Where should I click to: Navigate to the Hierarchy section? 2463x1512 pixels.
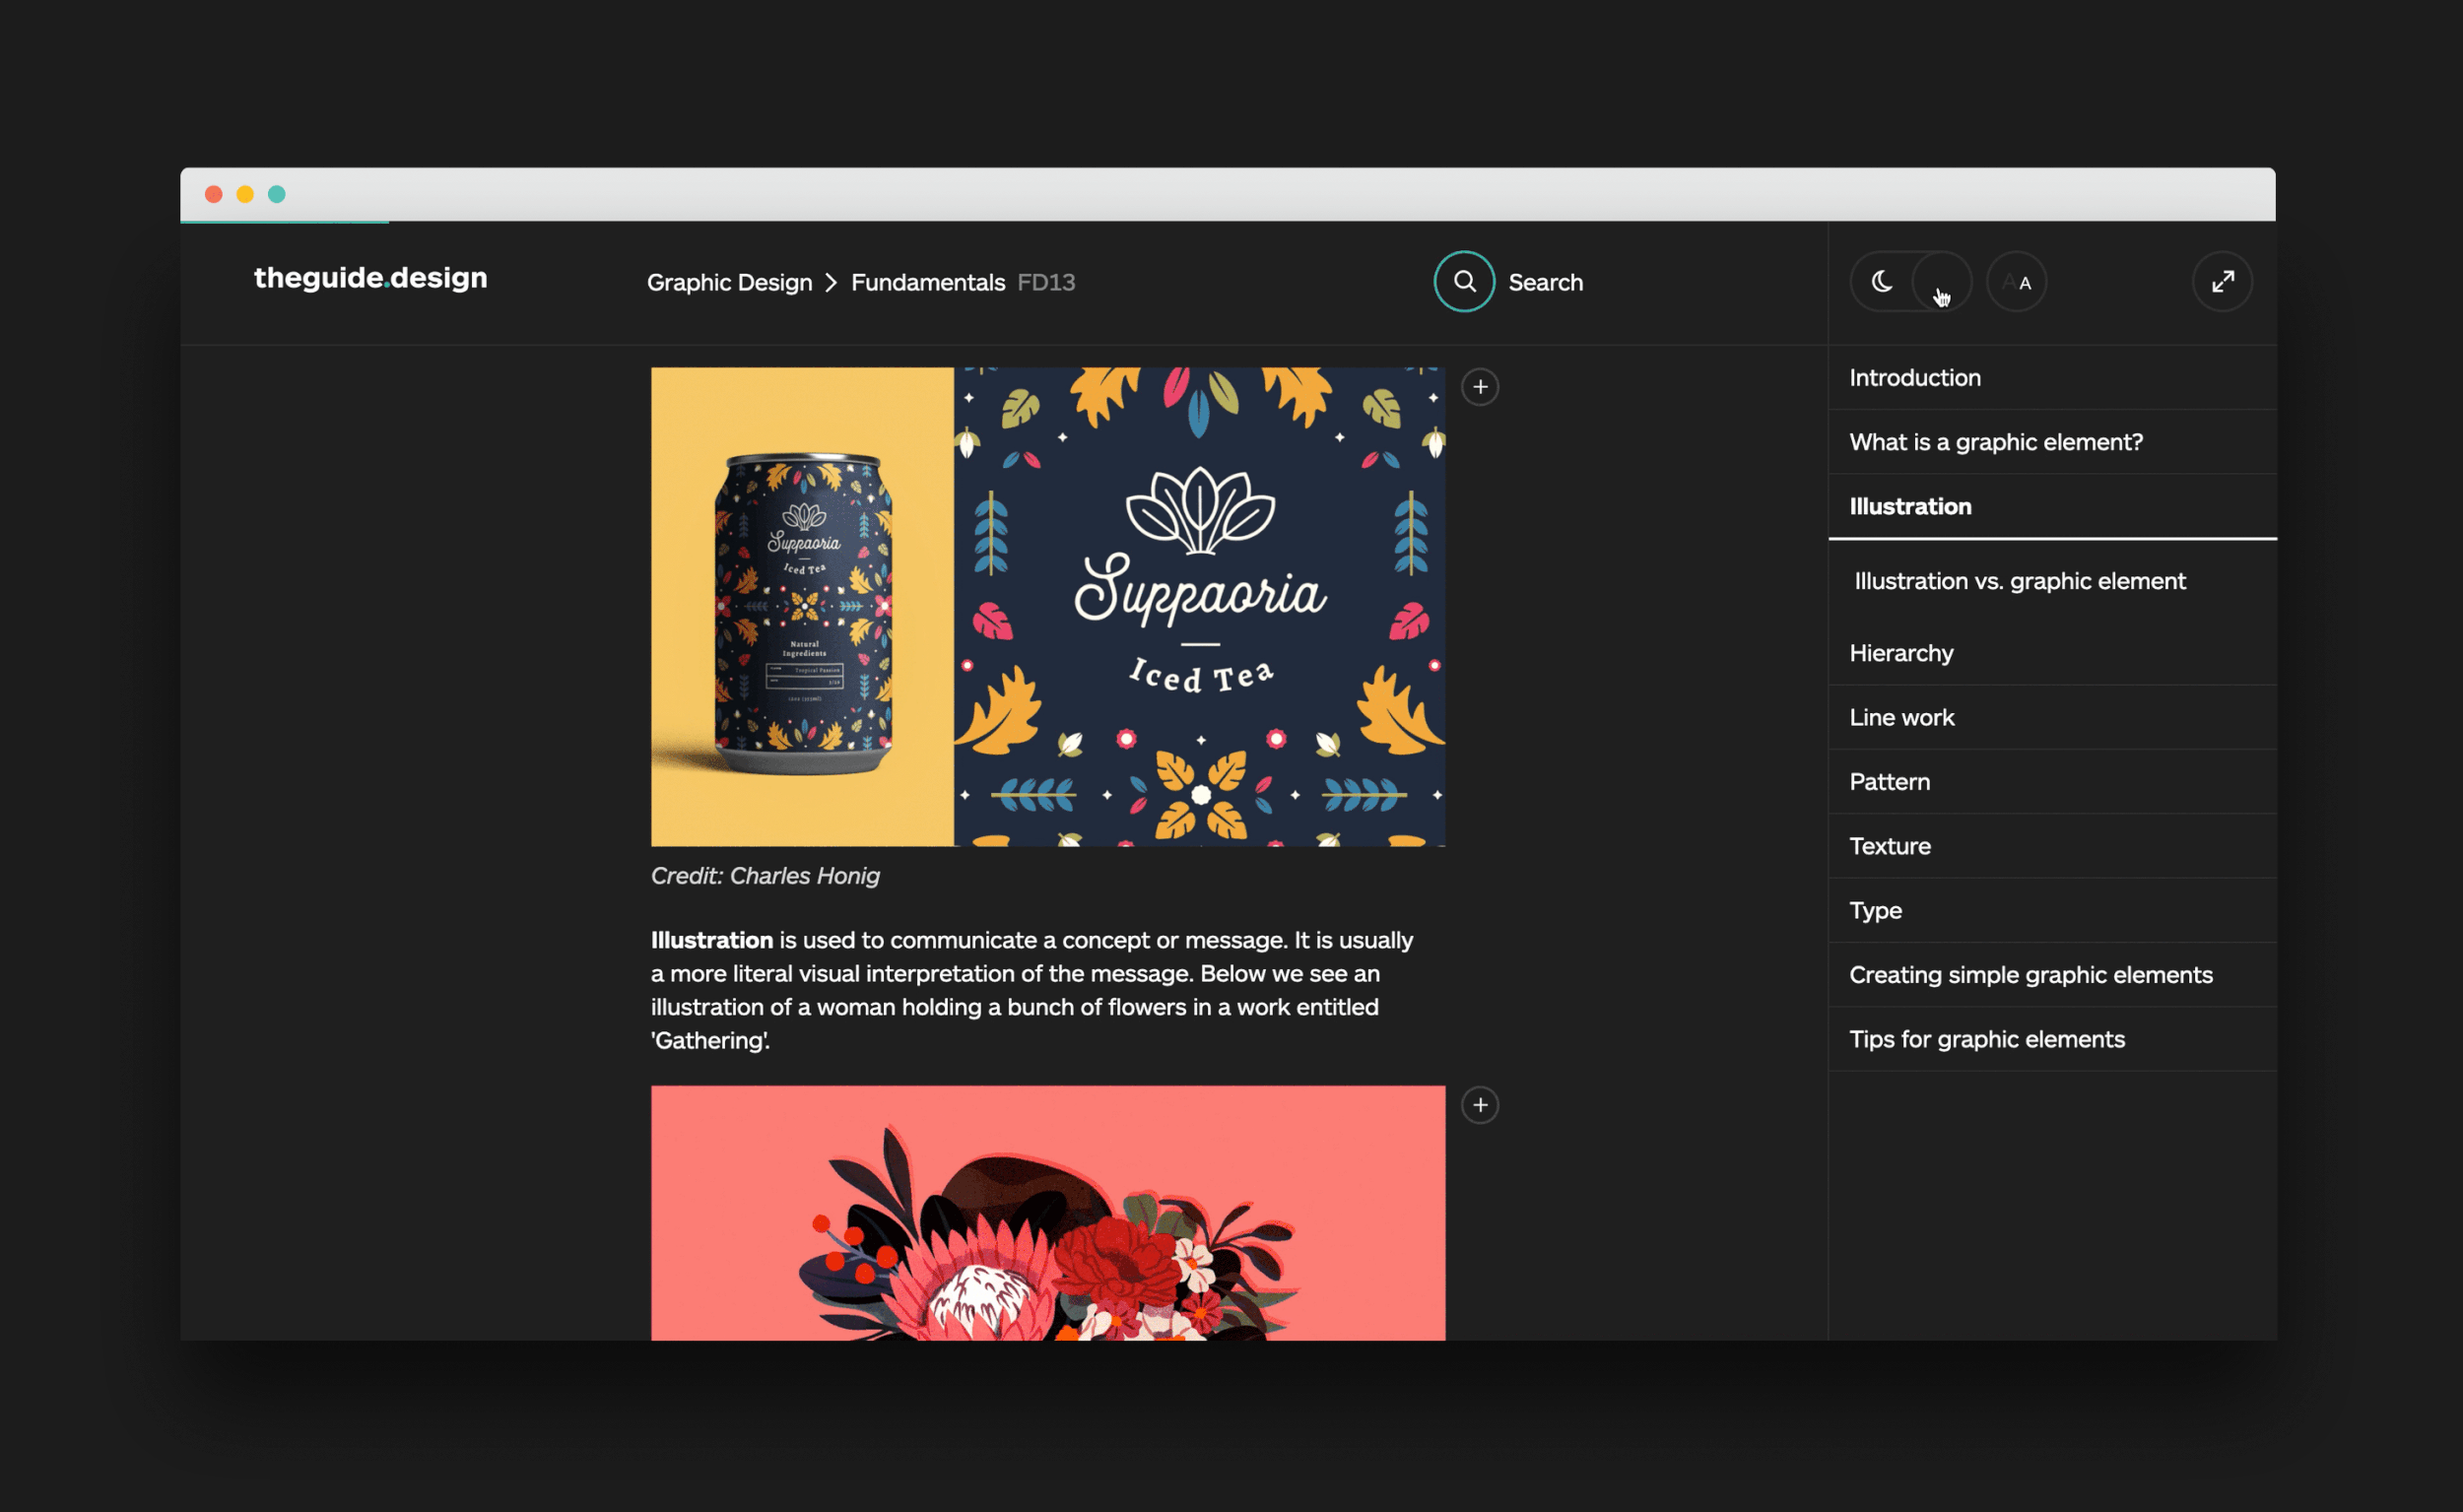(x=1901, y=652)
